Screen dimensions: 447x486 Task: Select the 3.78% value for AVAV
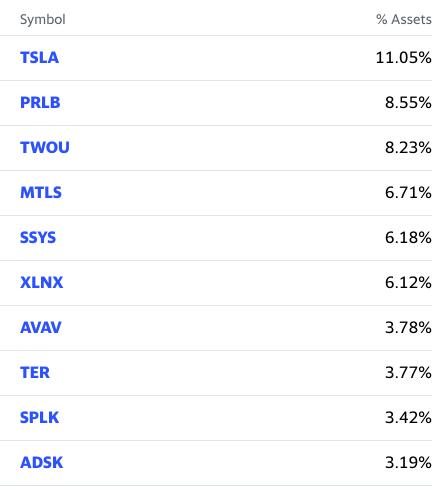click(408, 328)
